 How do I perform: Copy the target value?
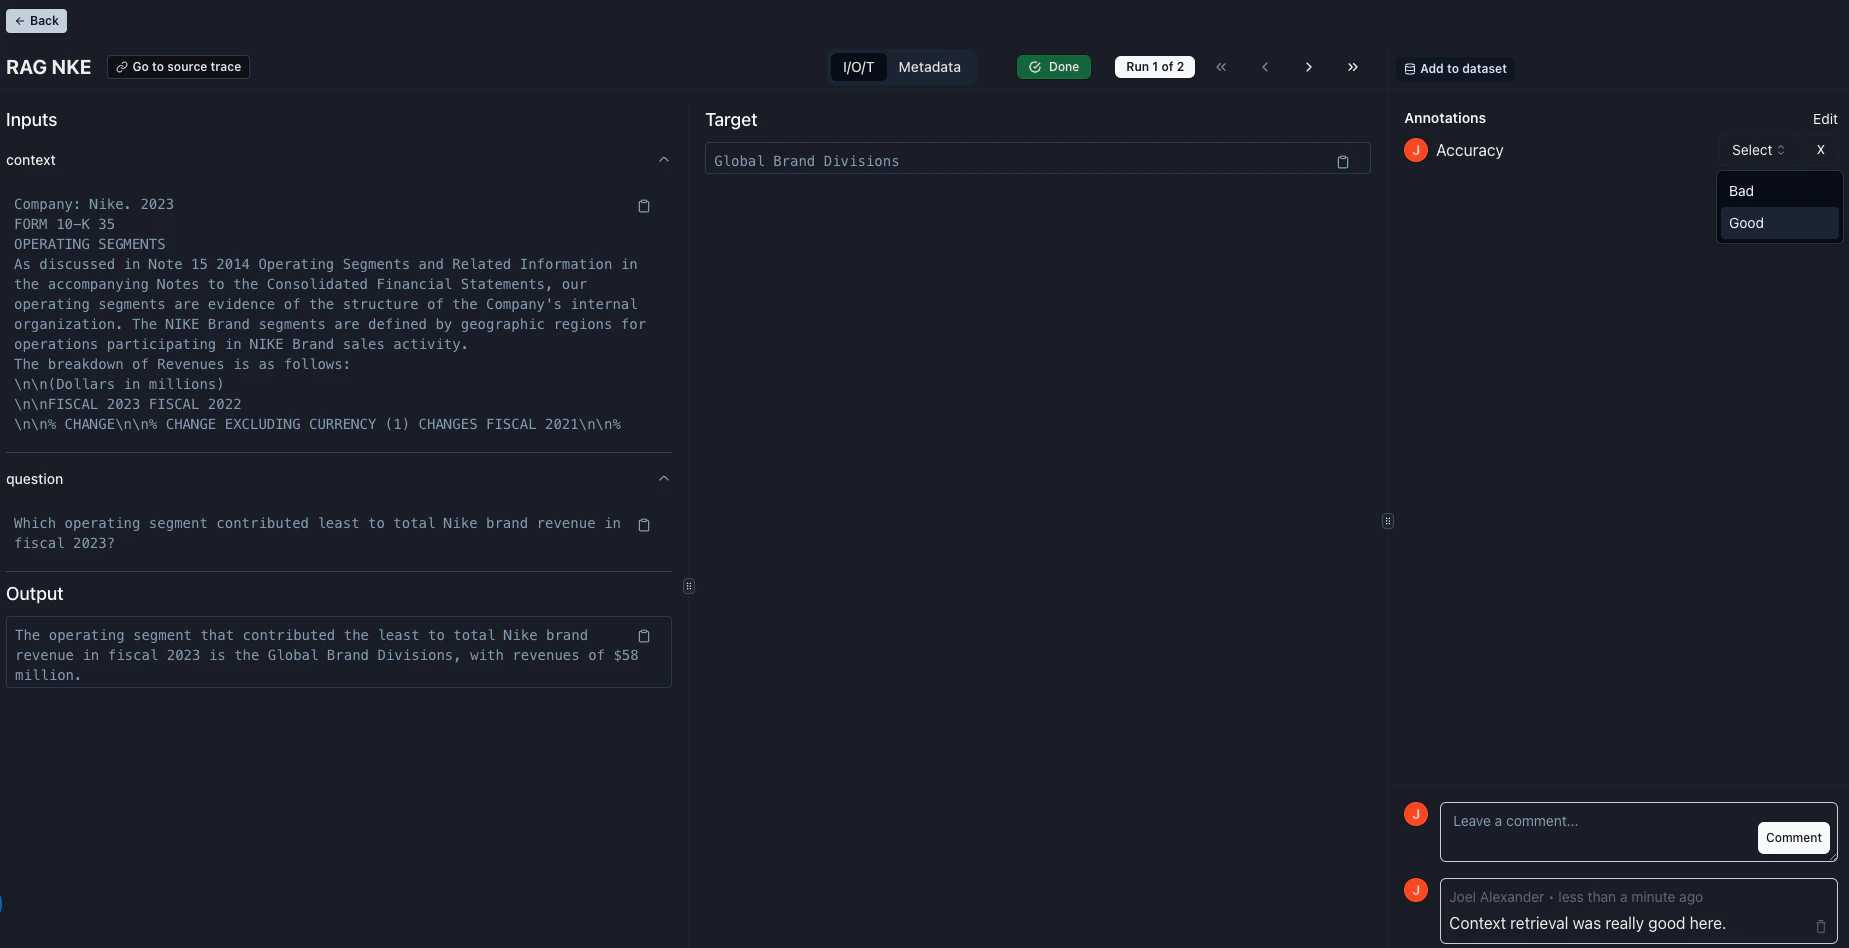1343,162
